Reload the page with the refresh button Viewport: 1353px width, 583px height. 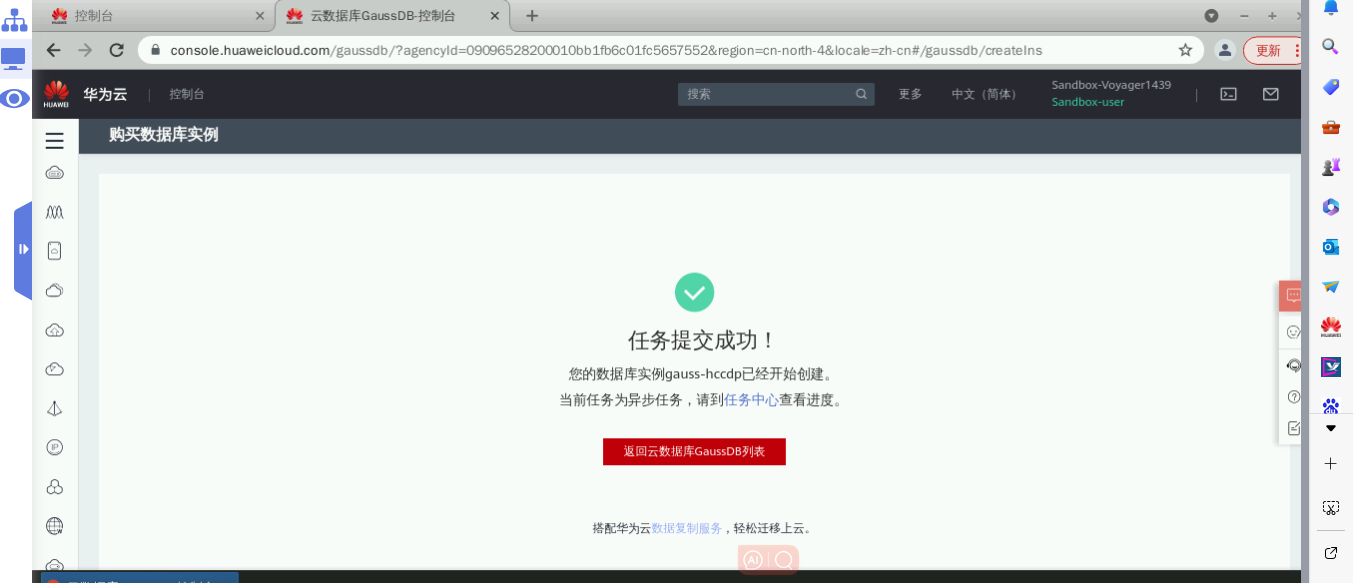(x=117, y=50)
